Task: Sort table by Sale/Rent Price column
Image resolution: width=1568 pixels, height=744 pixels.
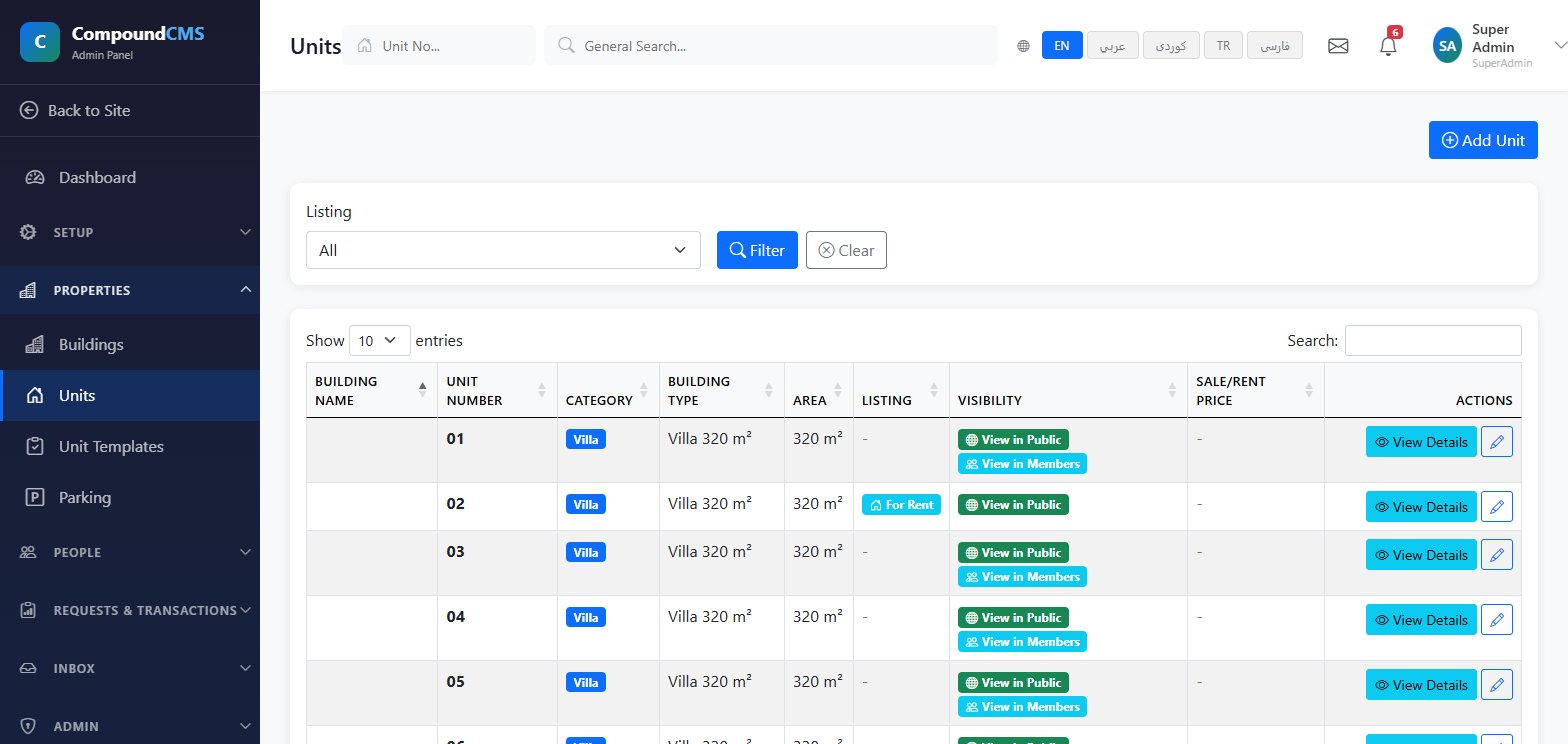Action: [x=1255, y=390]
